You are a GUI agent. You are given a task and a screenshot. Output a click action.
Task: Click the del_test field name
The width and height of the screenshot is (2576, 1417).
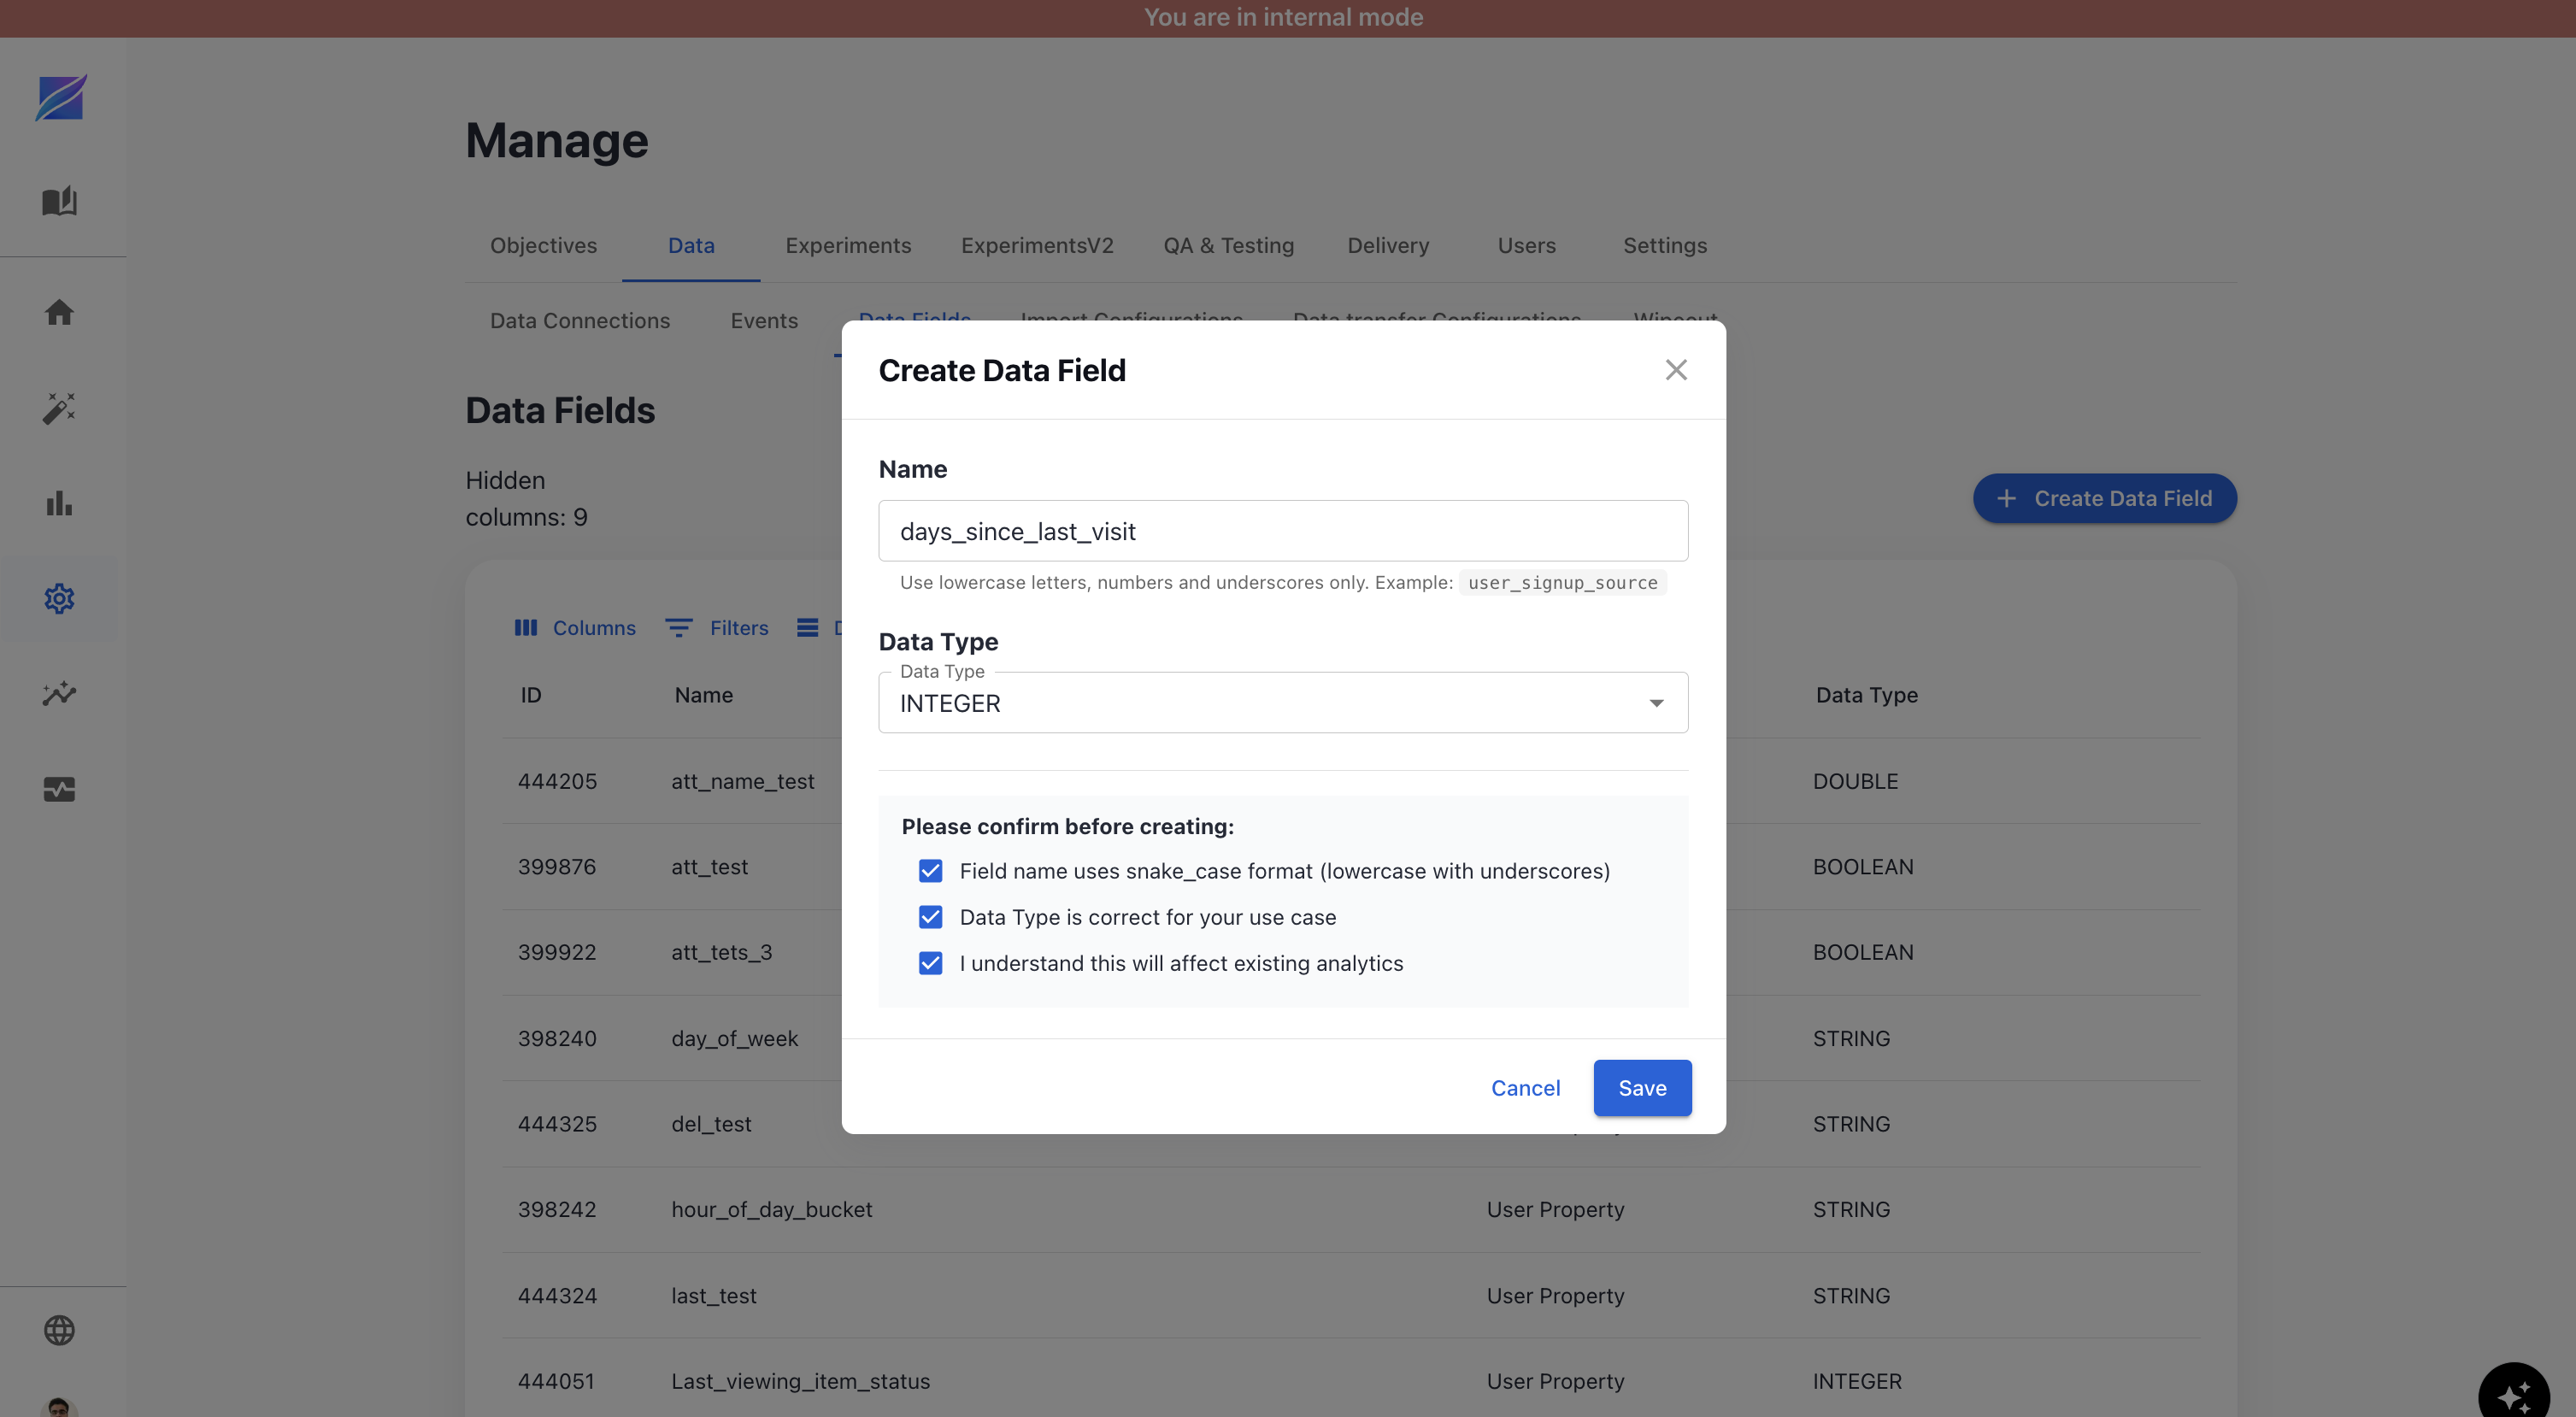[711, 1124]
